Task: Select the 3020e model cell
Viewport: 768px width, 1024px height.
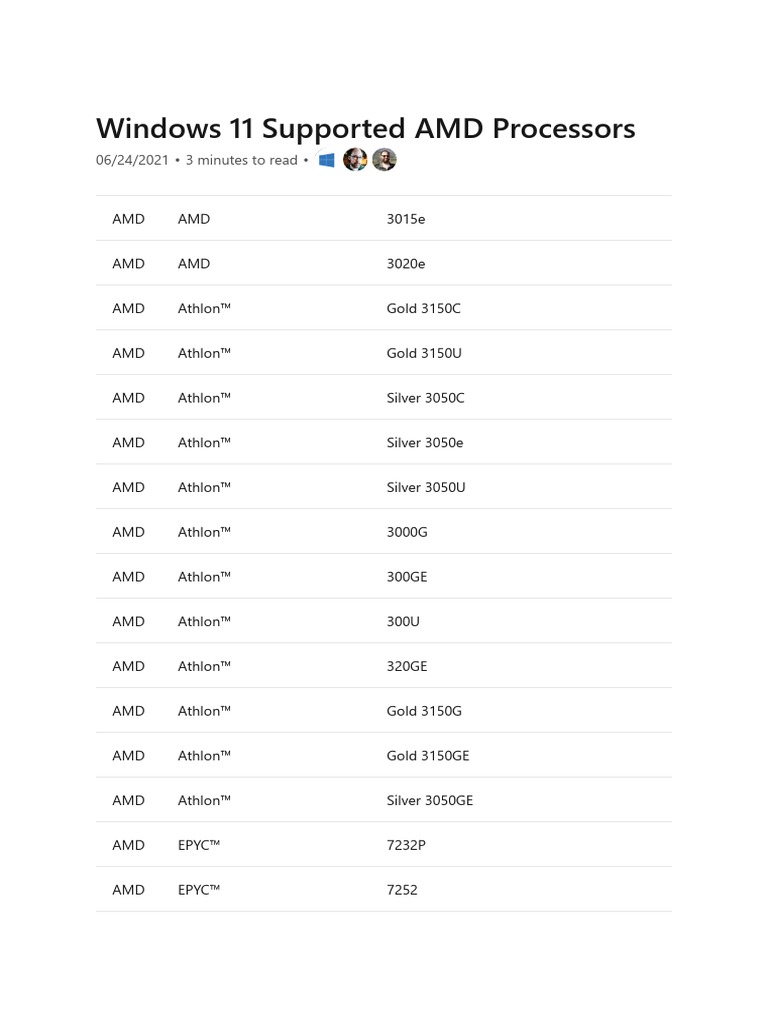Action: click(406, 264)
